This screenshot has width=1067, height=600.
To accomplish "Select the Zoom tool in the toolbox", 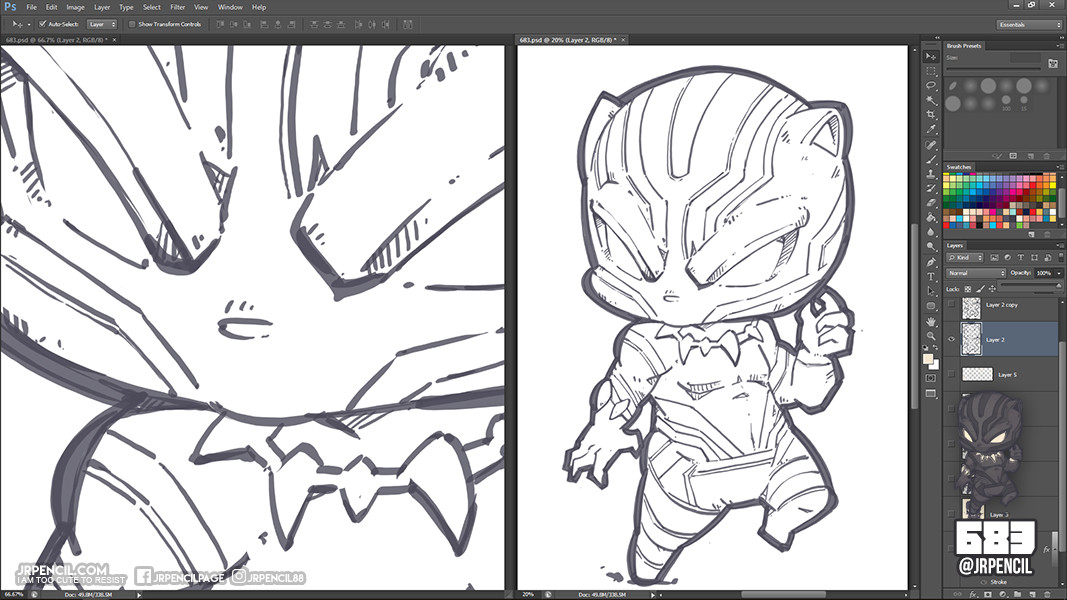I will point(931,335).
